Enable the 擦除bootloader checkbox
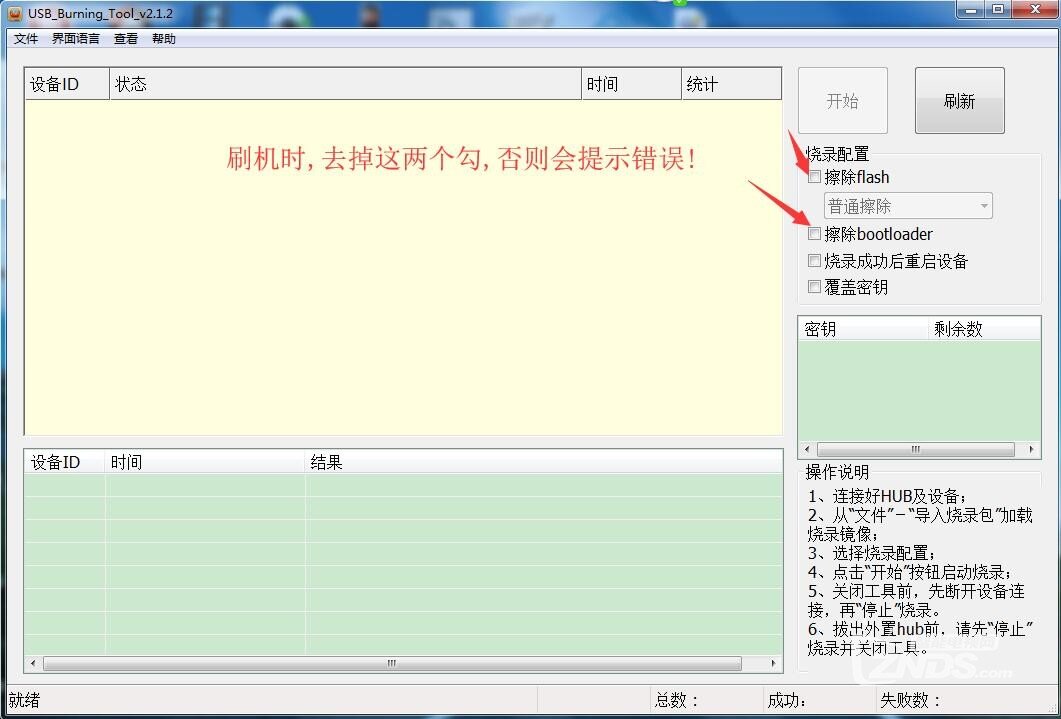The width and height of the screenshot is (1061, 719). click(815, 233)
